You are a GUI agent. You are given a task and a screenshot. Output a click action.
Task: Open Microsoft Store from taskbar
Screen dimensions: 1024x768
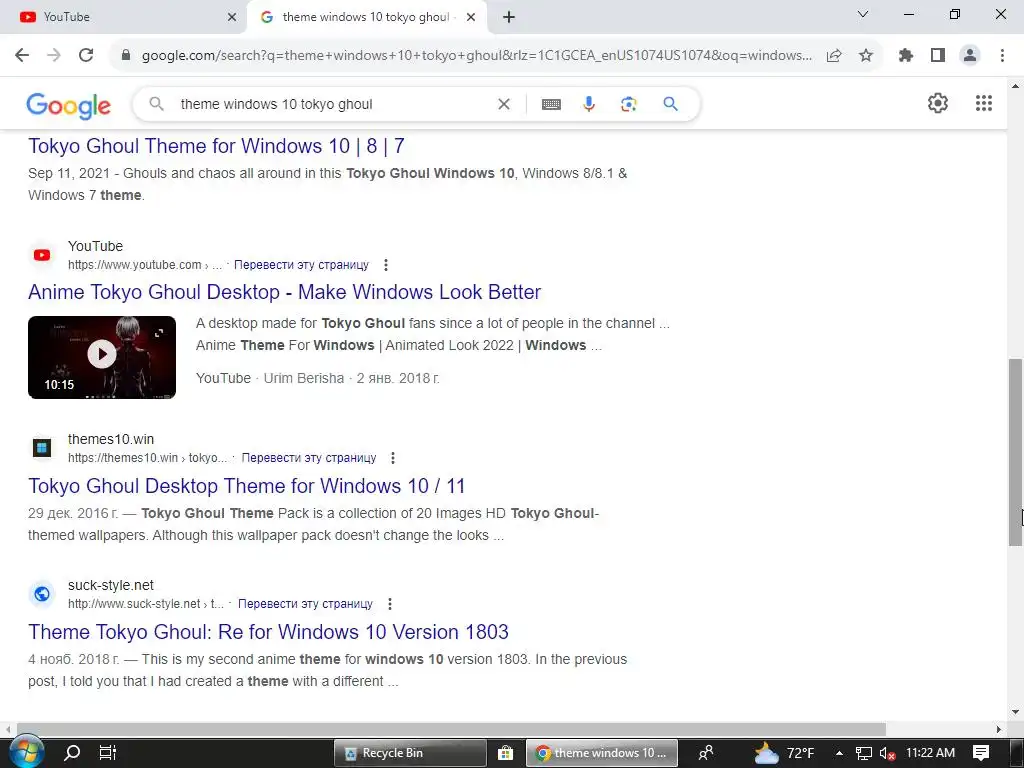[505, 753]
